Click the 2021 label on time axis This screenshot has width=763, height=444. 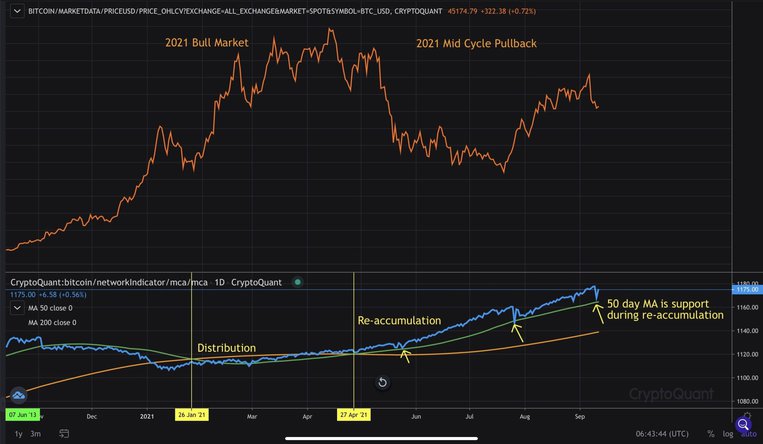tap(146, 416)
